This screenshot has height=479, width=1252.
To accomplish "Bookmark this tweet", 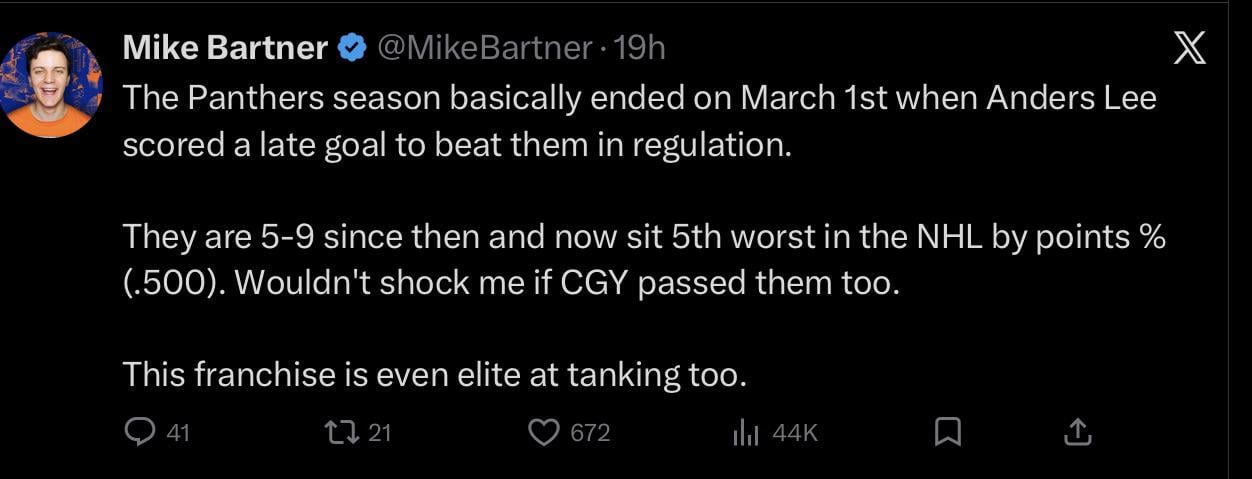I will 947,432.
